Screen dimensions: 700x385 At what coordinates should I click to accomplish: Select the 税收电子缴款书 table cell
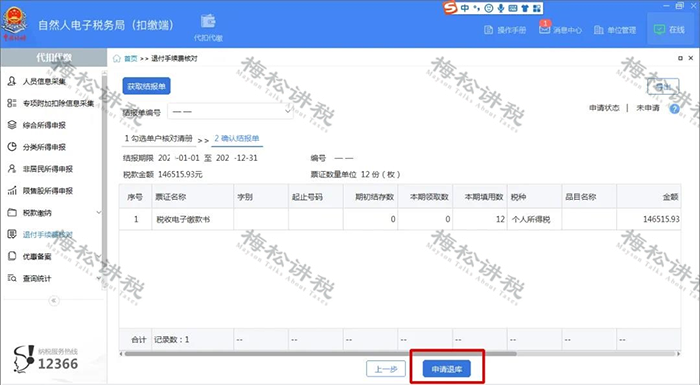click(x=192, y=219)
